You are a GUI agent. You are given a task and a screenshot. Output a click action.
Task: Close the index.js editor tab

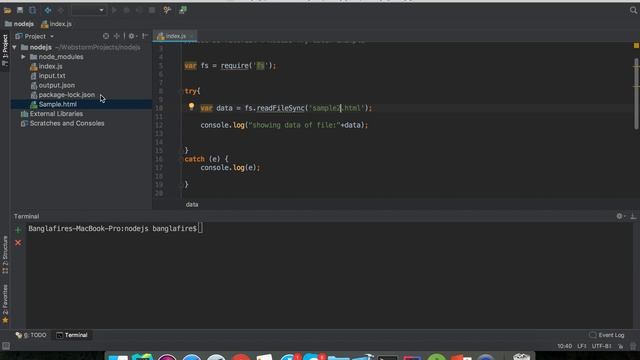(191, 36)
